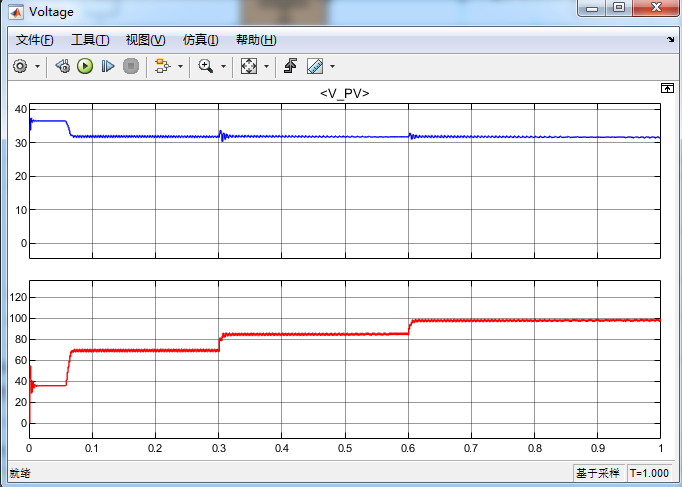Click the 基于采样 status bar label
Image resolution: width=682 pixels, height=487 pixels.
pyautogui.click(x=598, y=473)
